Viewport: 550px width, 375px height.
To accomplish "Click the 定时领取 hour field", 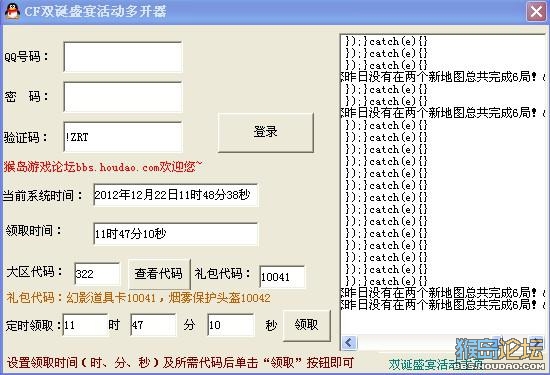I will [x=85, y=325].
